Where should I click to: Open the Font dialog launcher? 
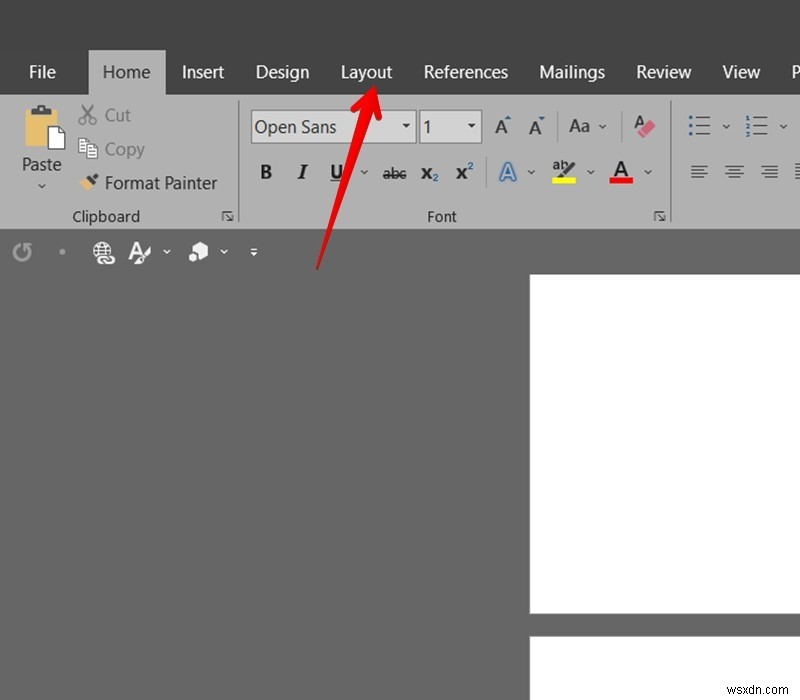click(x=660, y=216)
